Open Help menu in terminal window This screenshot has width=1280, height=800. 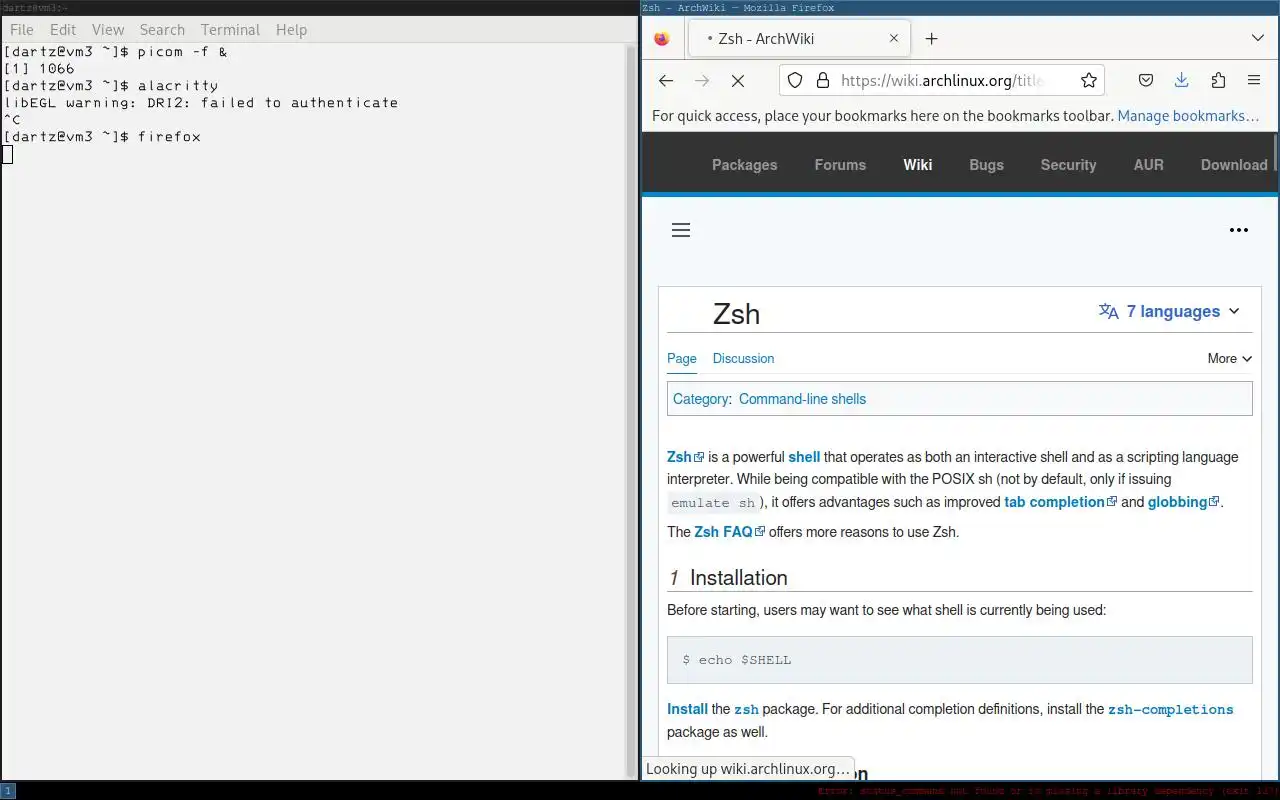click(x=291, y=30)
